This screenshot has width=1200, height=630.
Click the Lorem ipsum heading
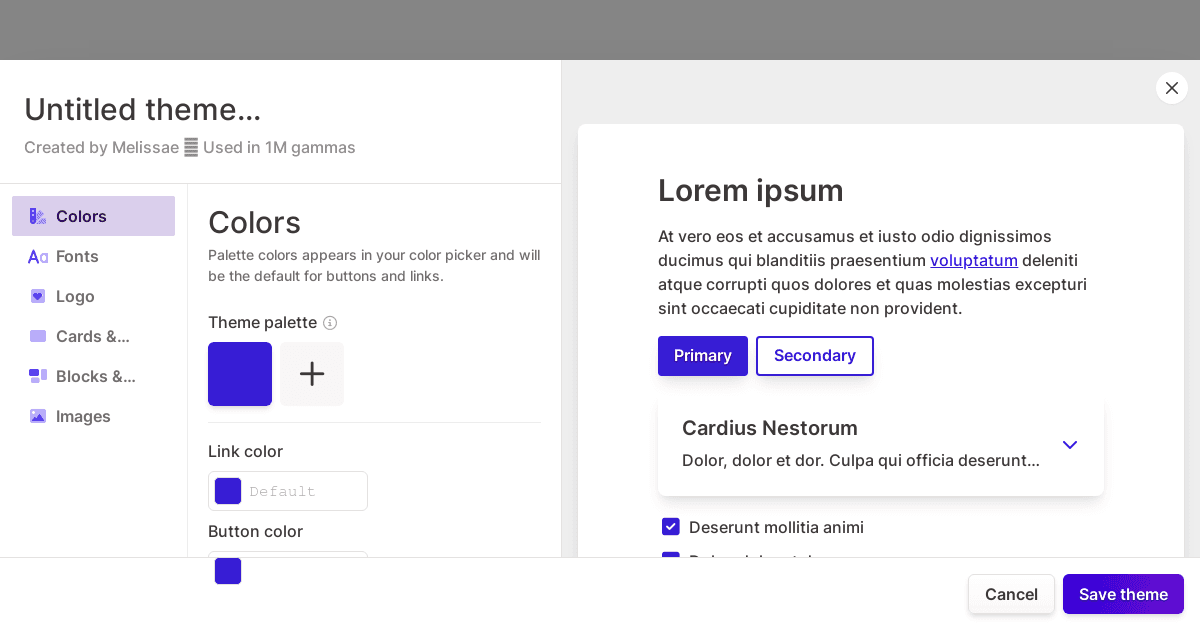[x=751, y=190]
